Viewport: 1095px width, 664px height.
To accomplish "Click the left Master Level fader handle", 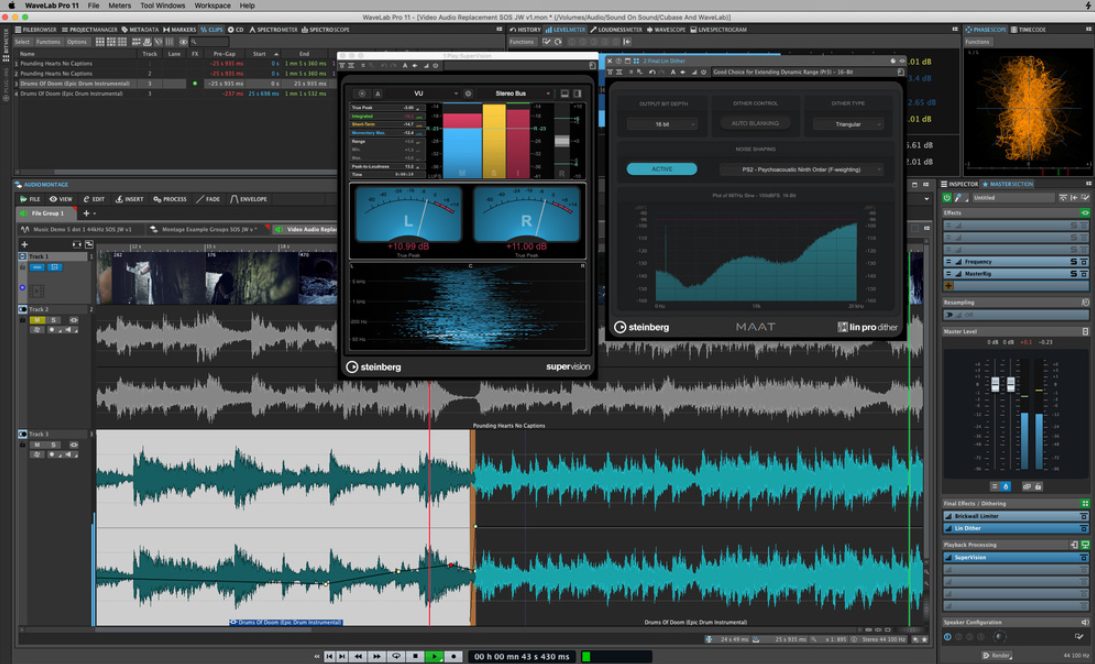I will pyautogui.click(x=995, y=385).
